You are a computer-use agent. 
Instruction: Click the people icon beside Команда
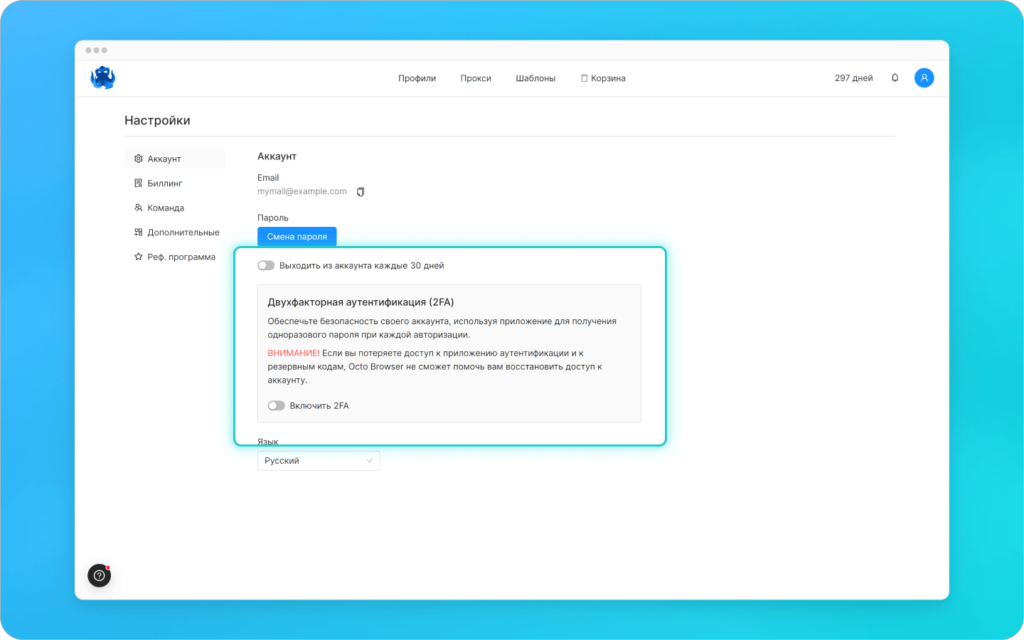click(138, 208)
